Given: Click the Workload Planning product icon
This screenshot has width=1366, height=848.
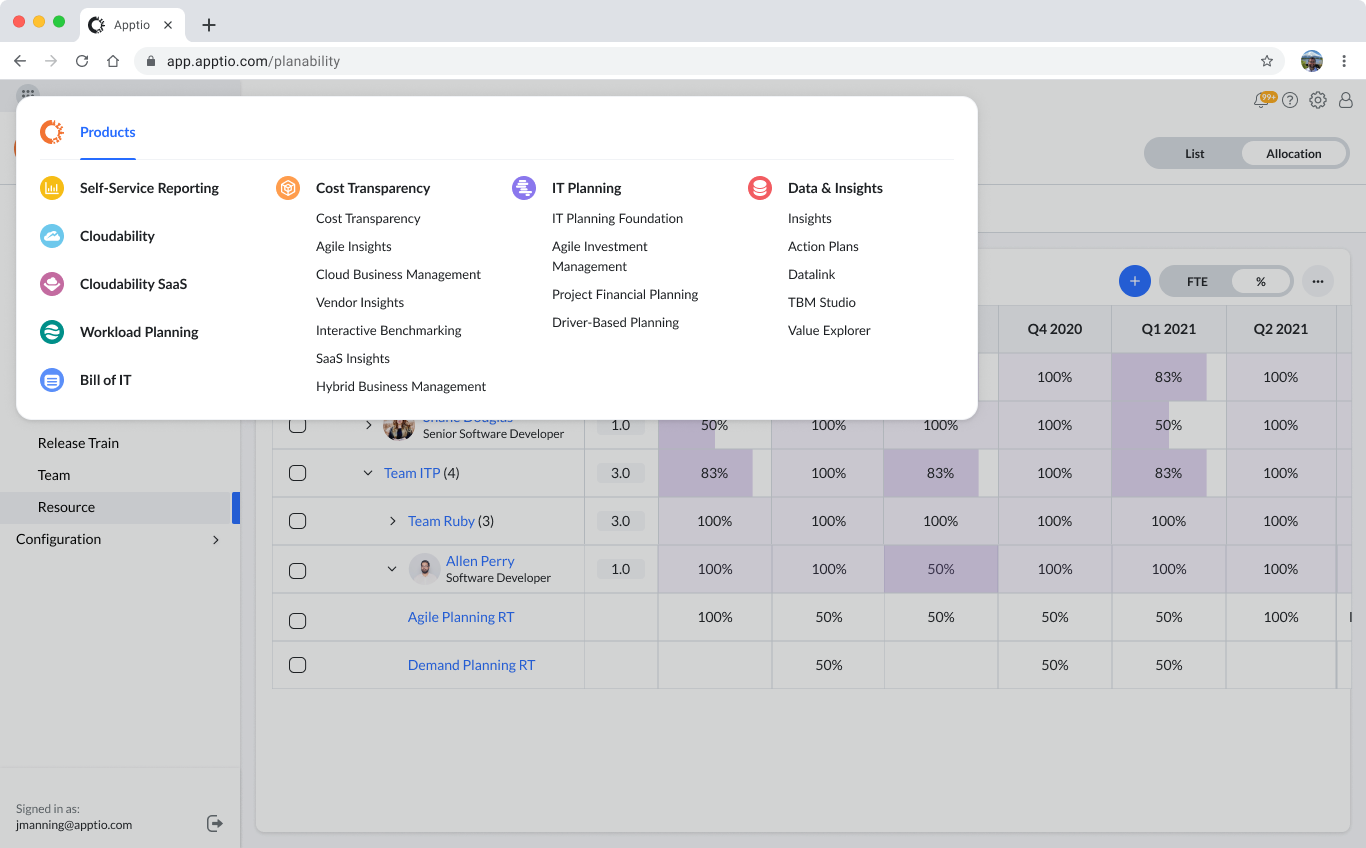Looking at the screenshot, I should tap(52, 332).
